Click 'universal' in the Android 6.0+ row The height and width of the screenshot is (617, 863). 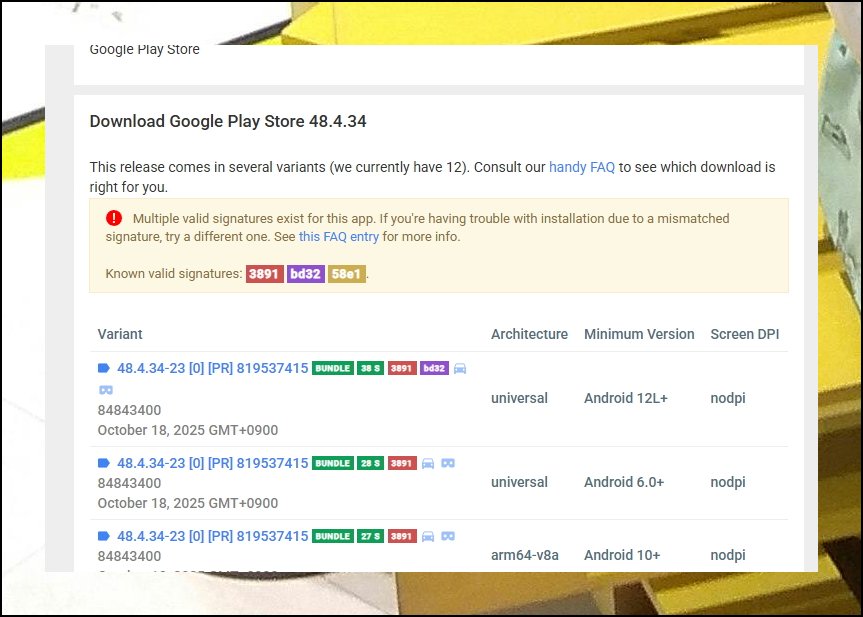[x=519, y=482]
